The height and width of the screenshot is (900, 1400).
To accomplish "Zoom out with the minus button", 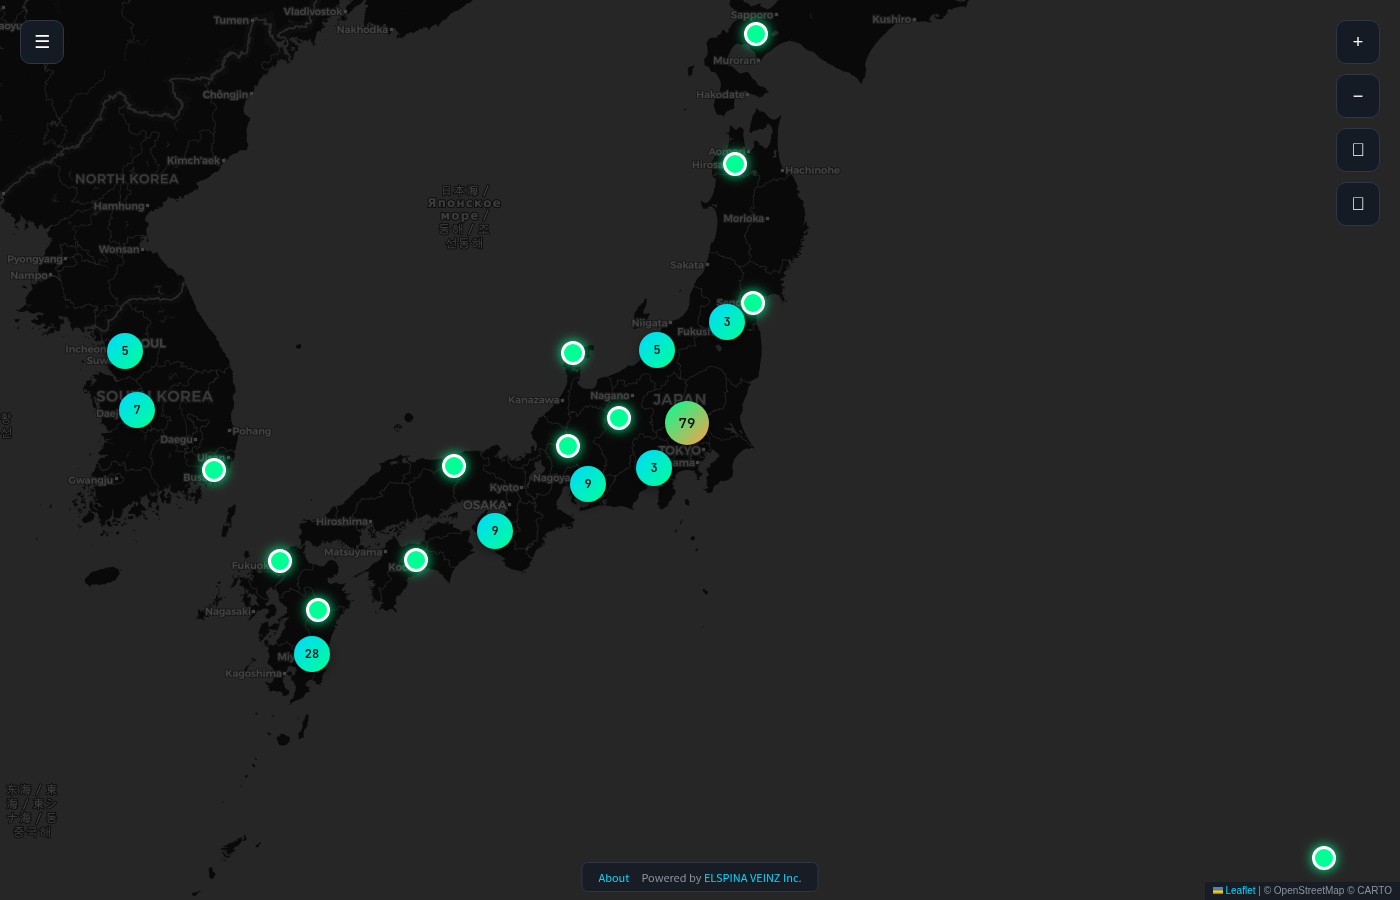I will point(1358,96).
